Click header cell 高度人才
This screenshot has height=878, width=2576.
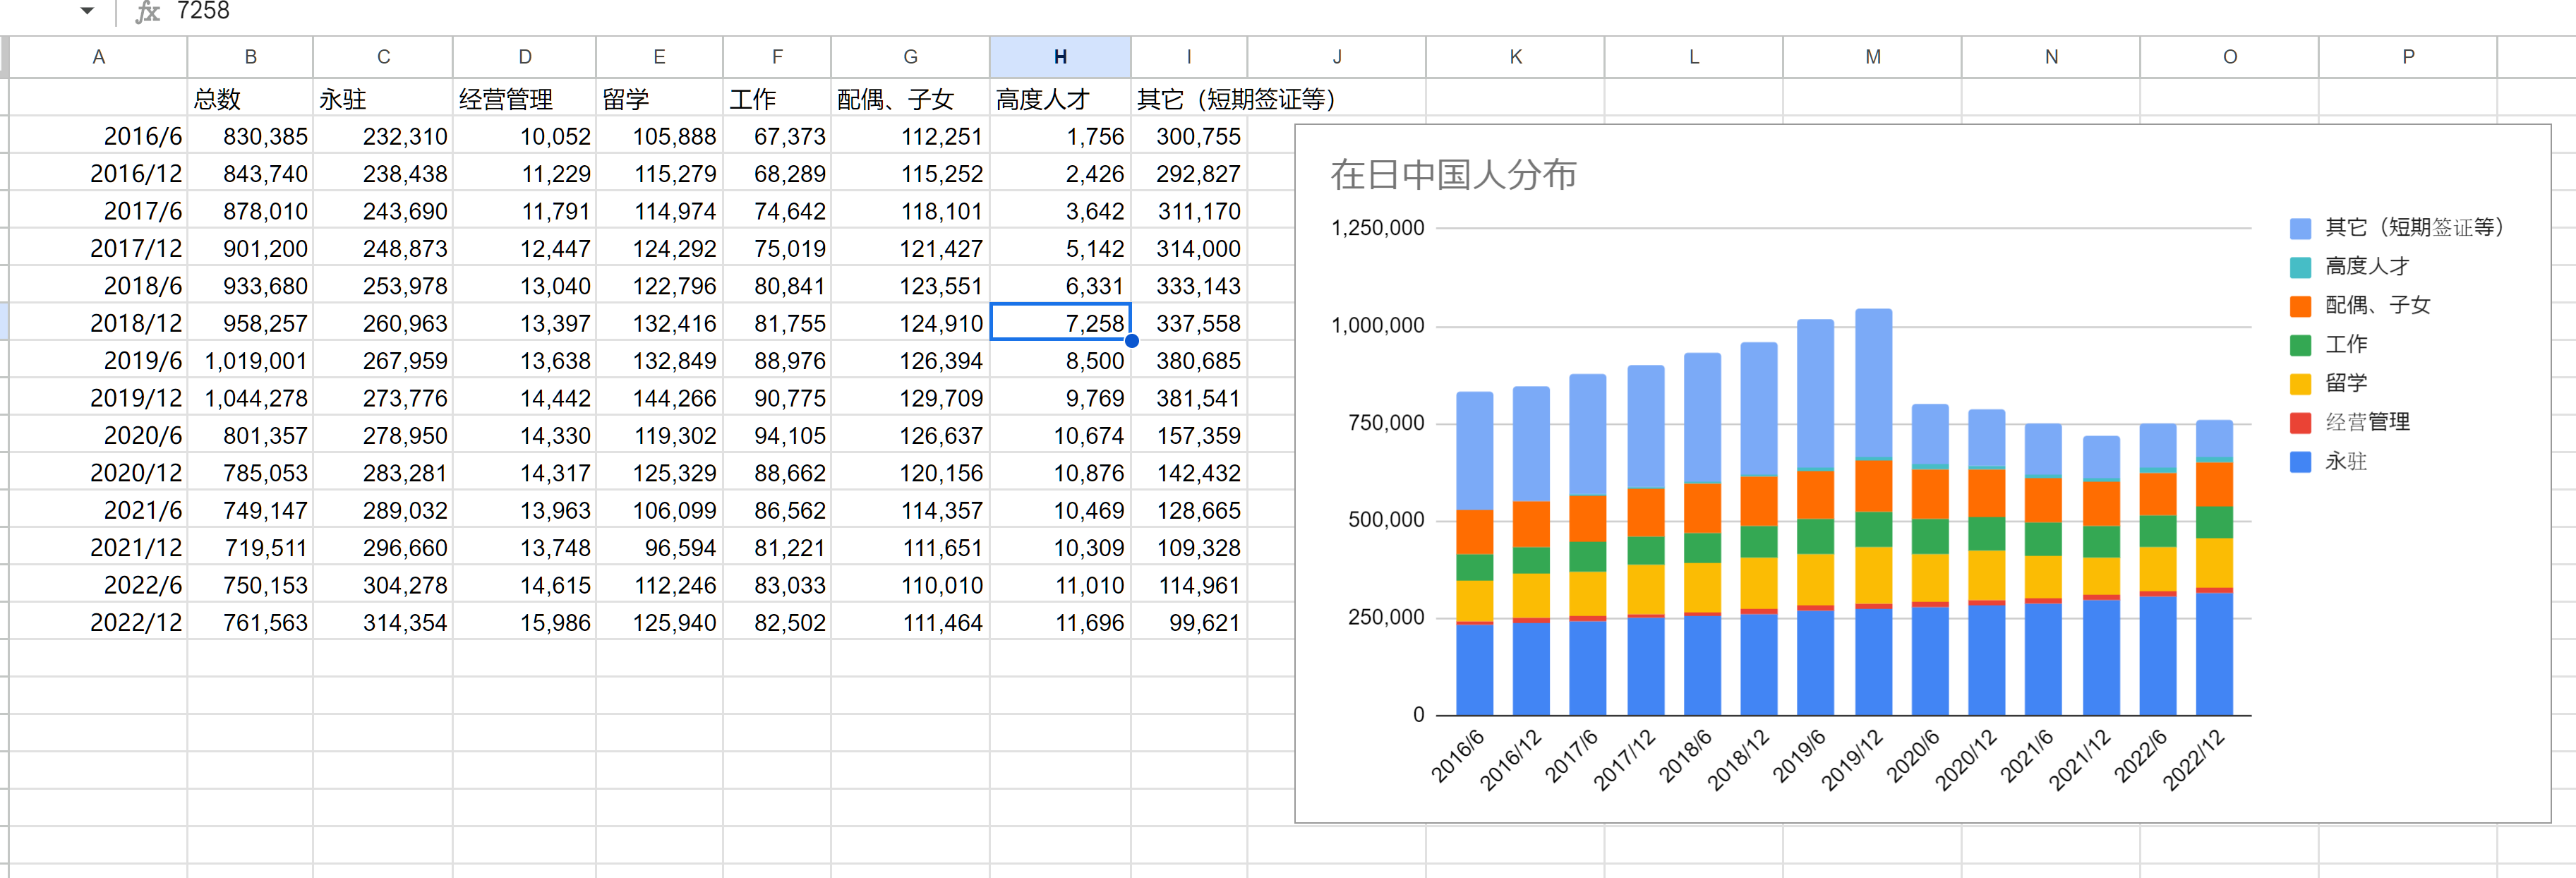point(1060,99)
